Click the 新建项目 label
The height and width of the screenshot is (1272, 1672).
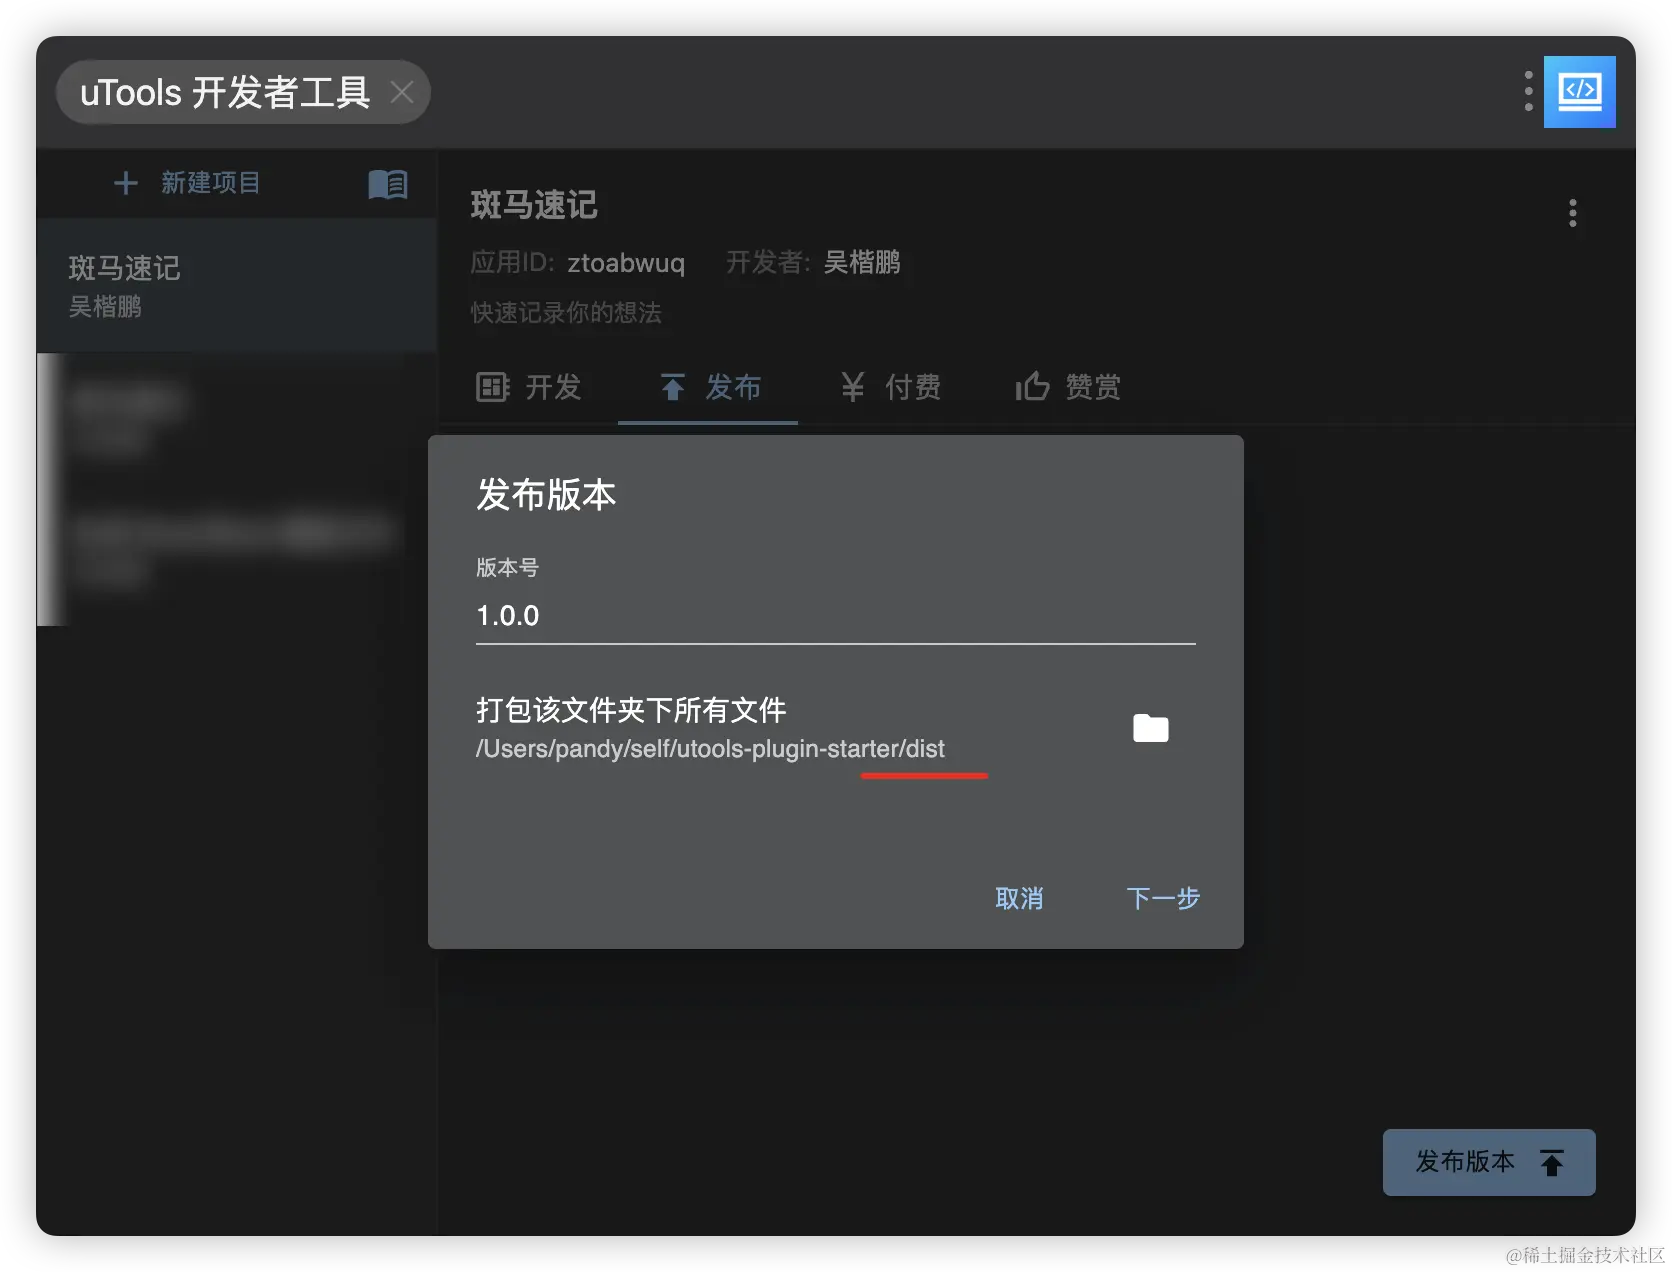[x=210, y=183]
